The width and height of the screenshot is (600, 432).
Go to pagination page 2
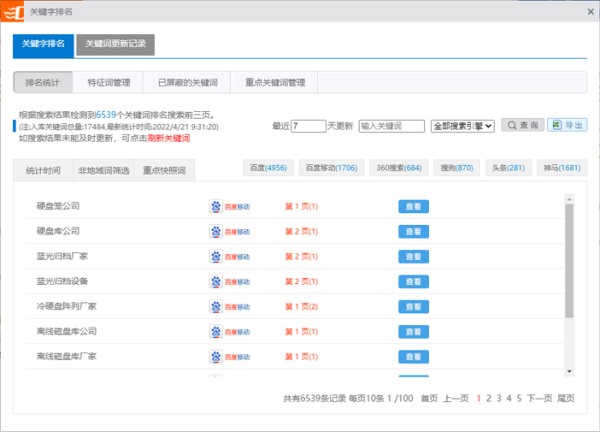pyautogui.click(x=489, y=398)
